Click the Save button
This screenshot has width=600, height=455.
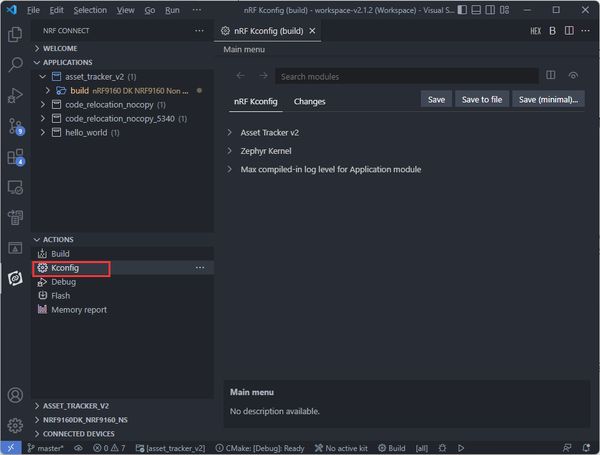point(436,99)
